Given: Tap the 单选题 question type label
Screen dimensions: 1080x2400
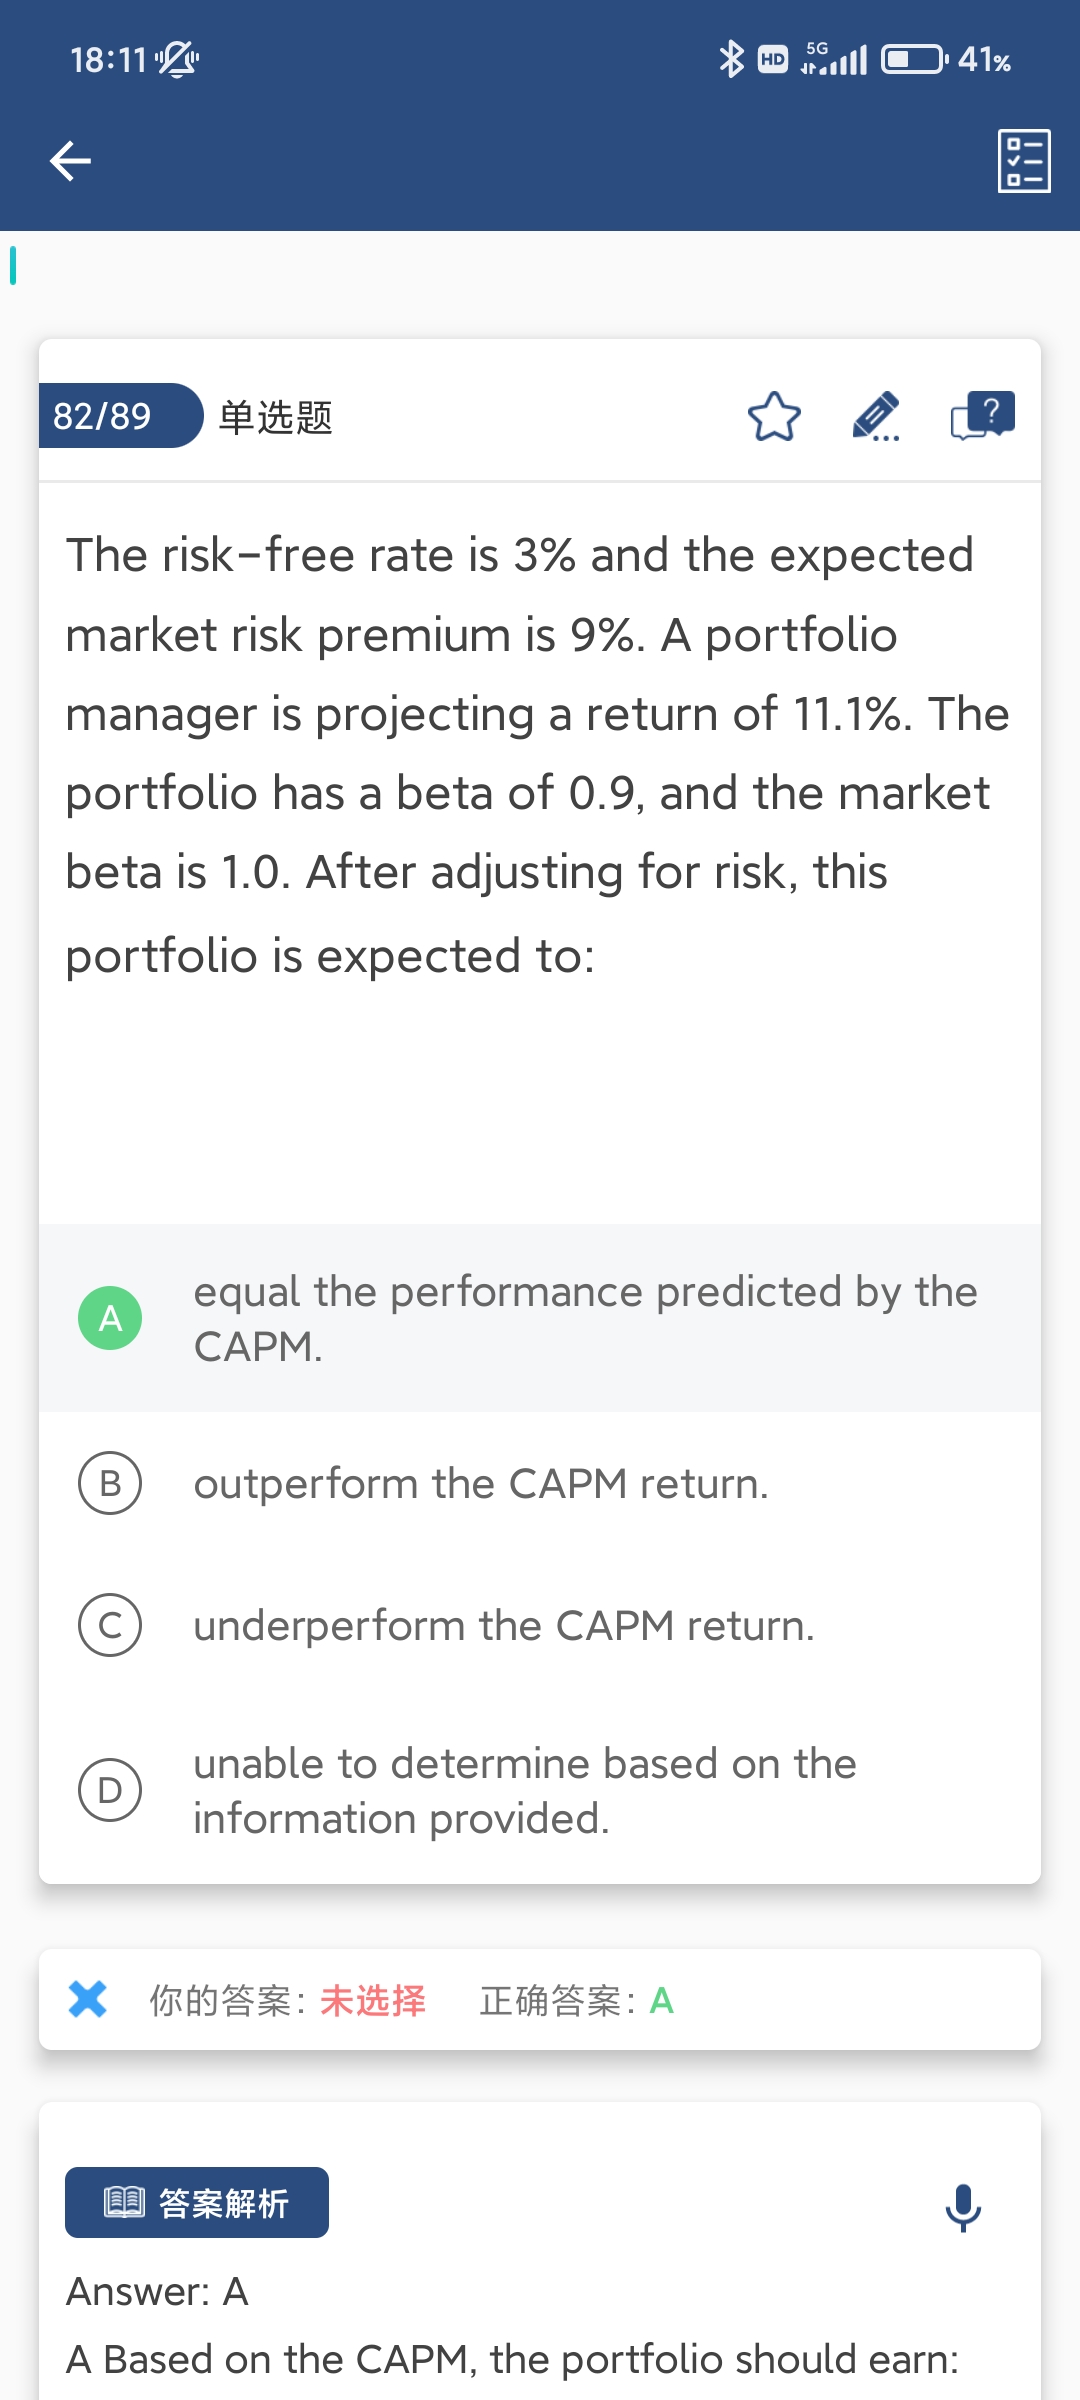Looking at the screenshot, I should [x=276, y=417].
